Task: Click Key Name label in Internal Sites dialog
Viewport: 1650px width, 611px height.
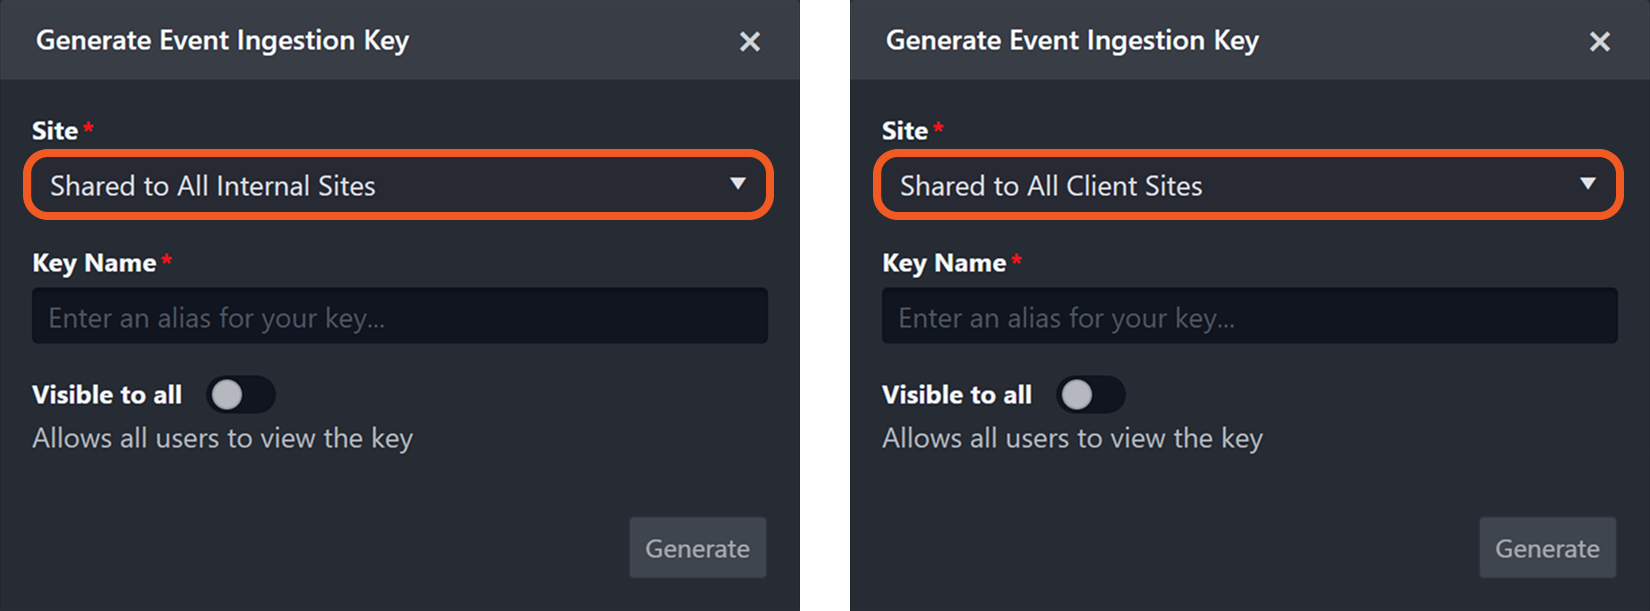Action: pyautogui.click(x=94, y=263)
